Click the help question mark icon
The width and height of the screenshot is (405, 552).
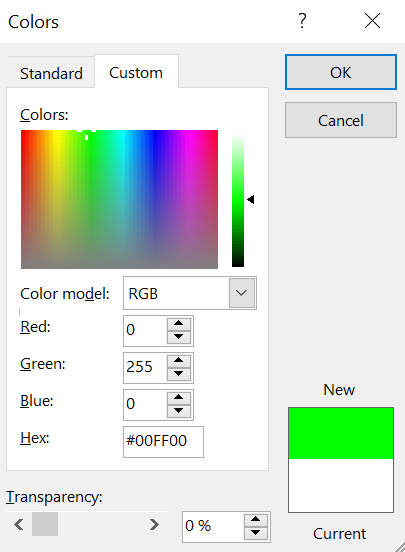[302, 21]
